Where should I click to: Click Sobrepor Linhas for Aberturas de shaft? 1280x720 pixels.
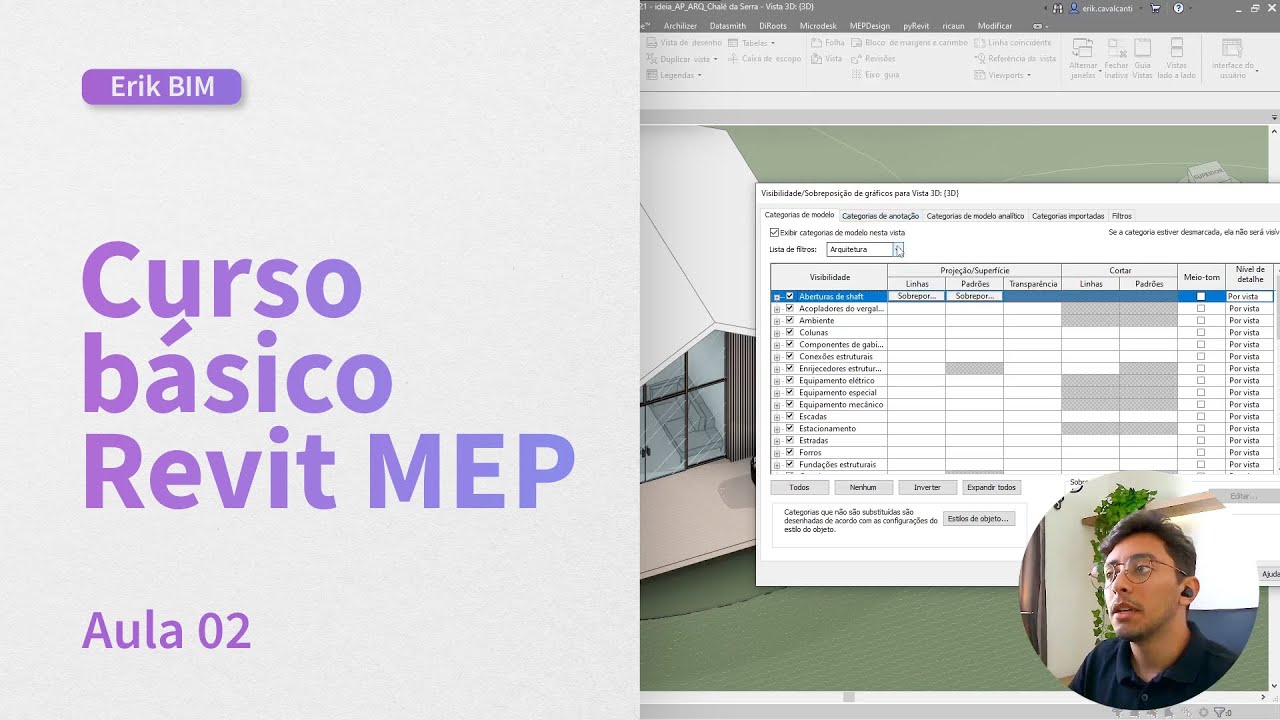[917, 296]
